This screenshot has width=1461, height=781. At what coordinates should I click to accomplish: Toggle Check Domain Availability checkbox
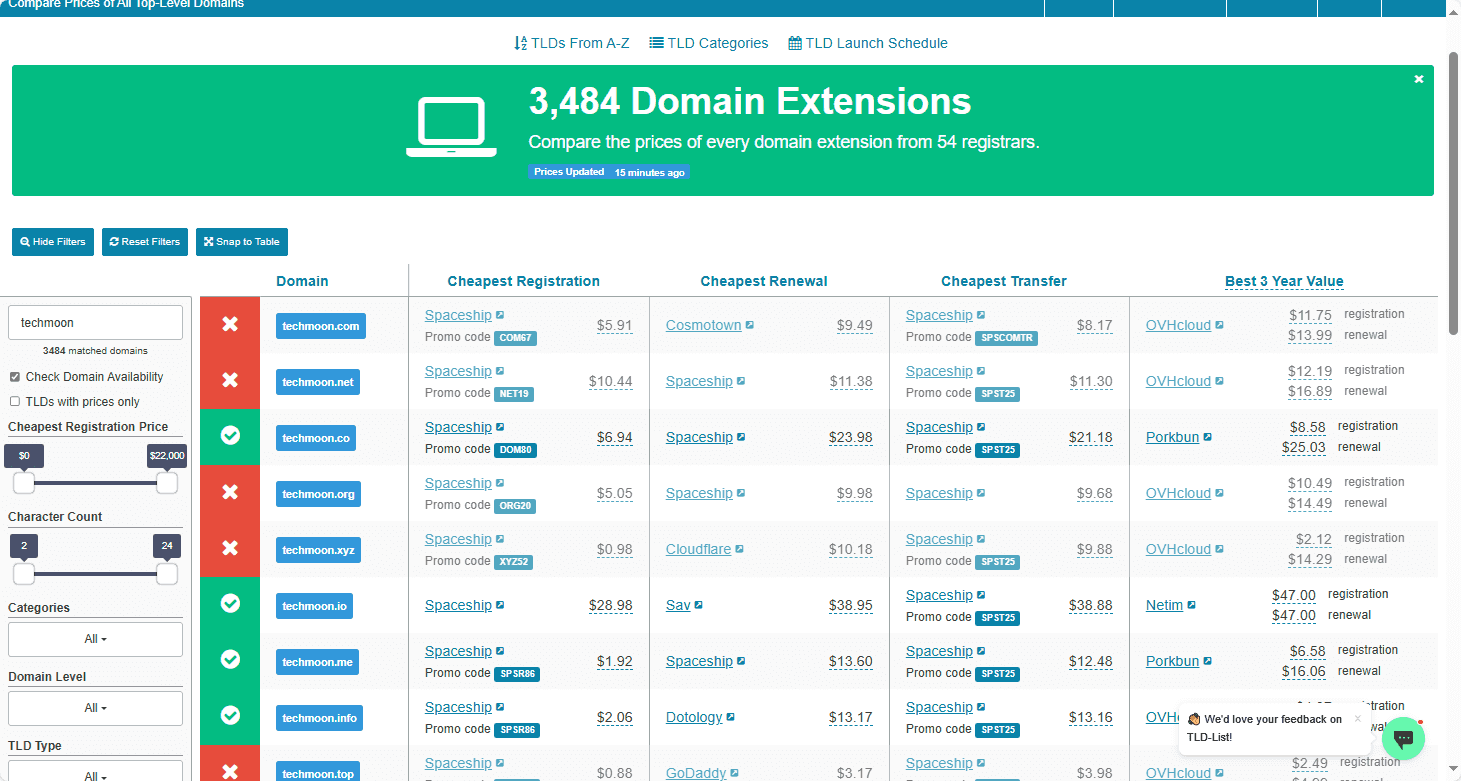tap(15, 377)
